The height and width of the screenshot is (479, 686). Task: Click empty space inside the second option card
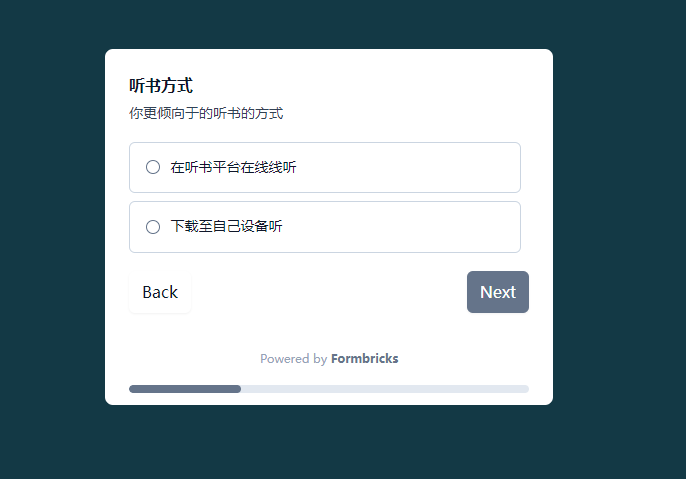click(x=420, y=227)
